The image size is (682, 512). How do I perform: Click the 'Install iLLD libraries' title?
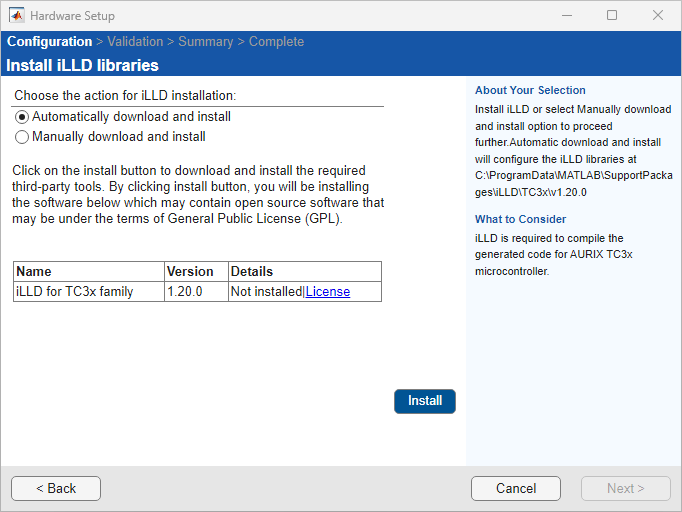coord(82,65)
